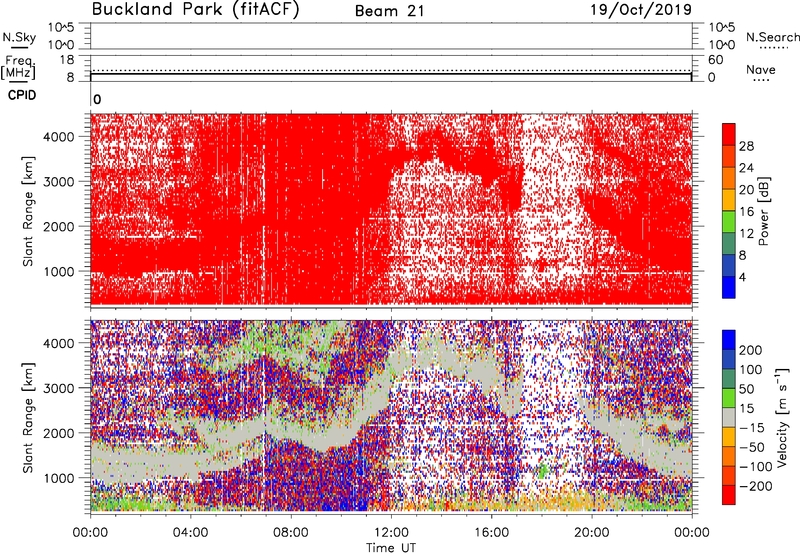Click the '08:00' time tick label
The height and width of the screenshot is (554, 800).
point(291,533)
